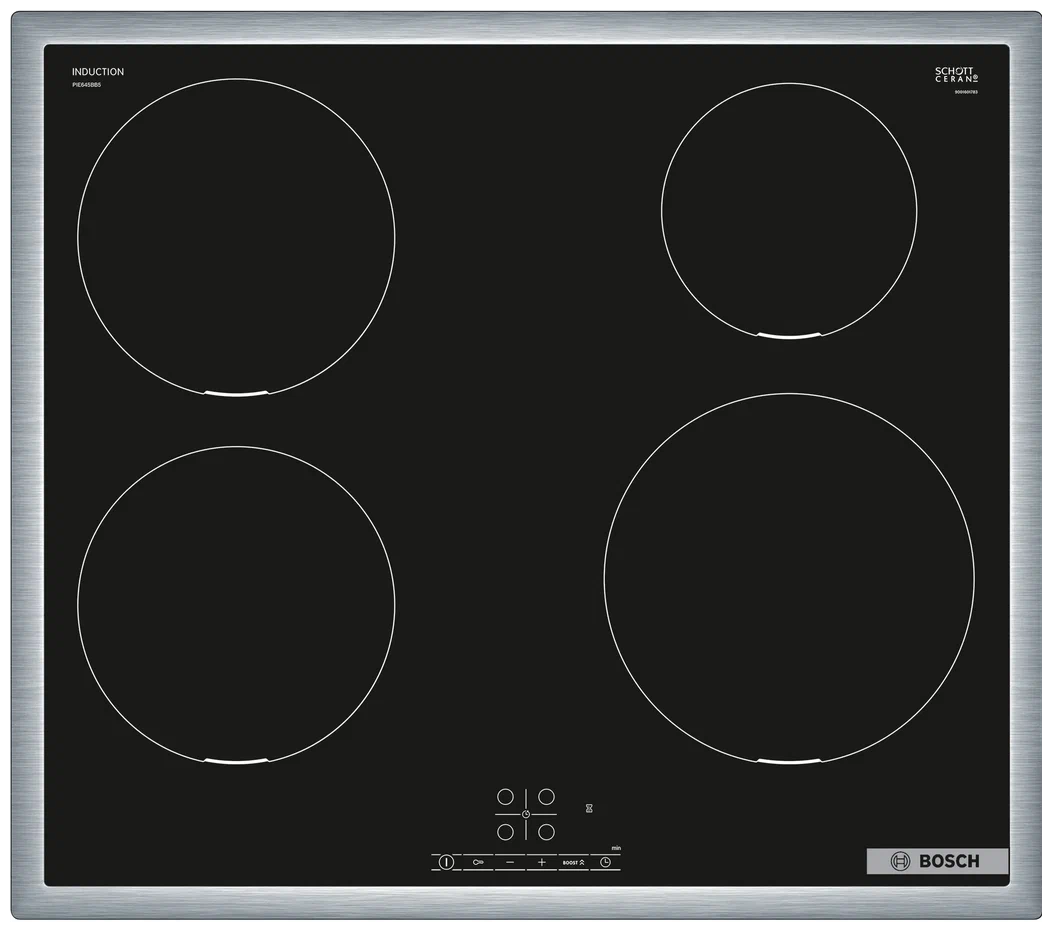Screen dimensions: 1052x932
Task: Select the top-right cooking zone indicator circle
Action: [x=547, y=797]
